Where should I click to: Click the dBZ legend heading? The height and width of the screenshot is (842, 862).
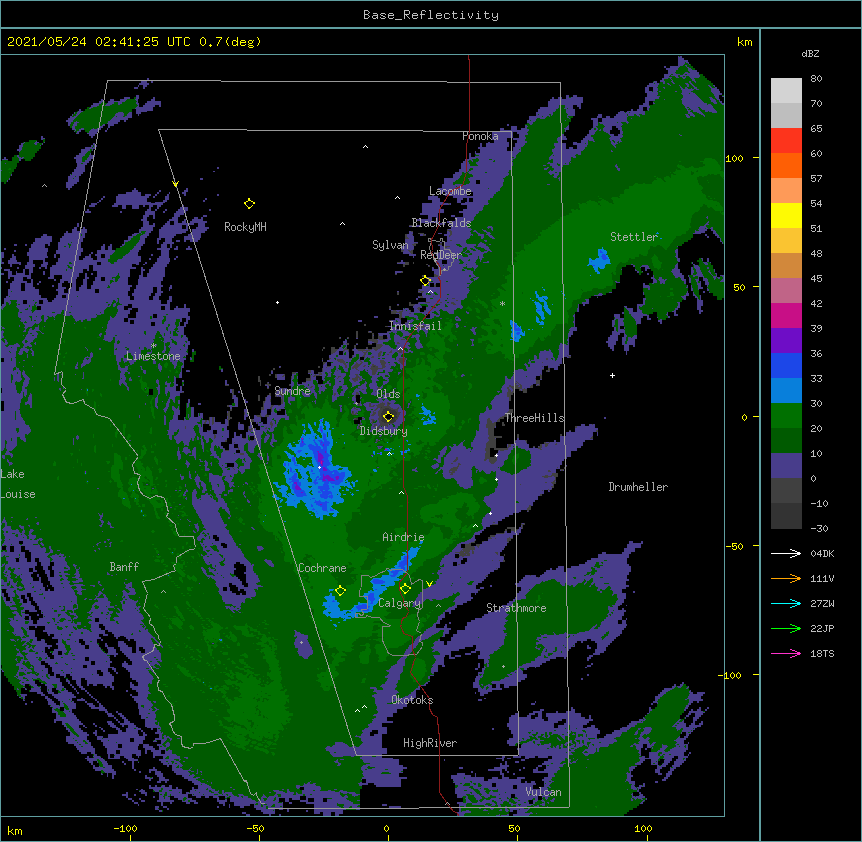[x=810, y=53]
